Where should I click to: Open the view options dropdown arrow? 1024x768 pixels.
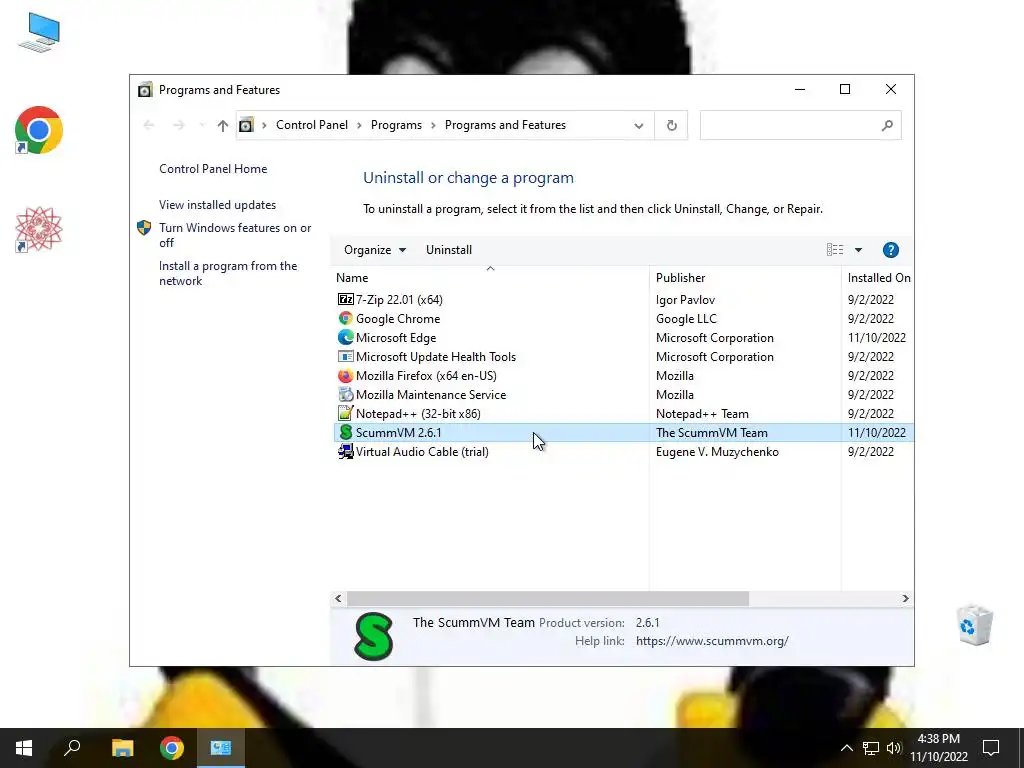tap(858, 250)
